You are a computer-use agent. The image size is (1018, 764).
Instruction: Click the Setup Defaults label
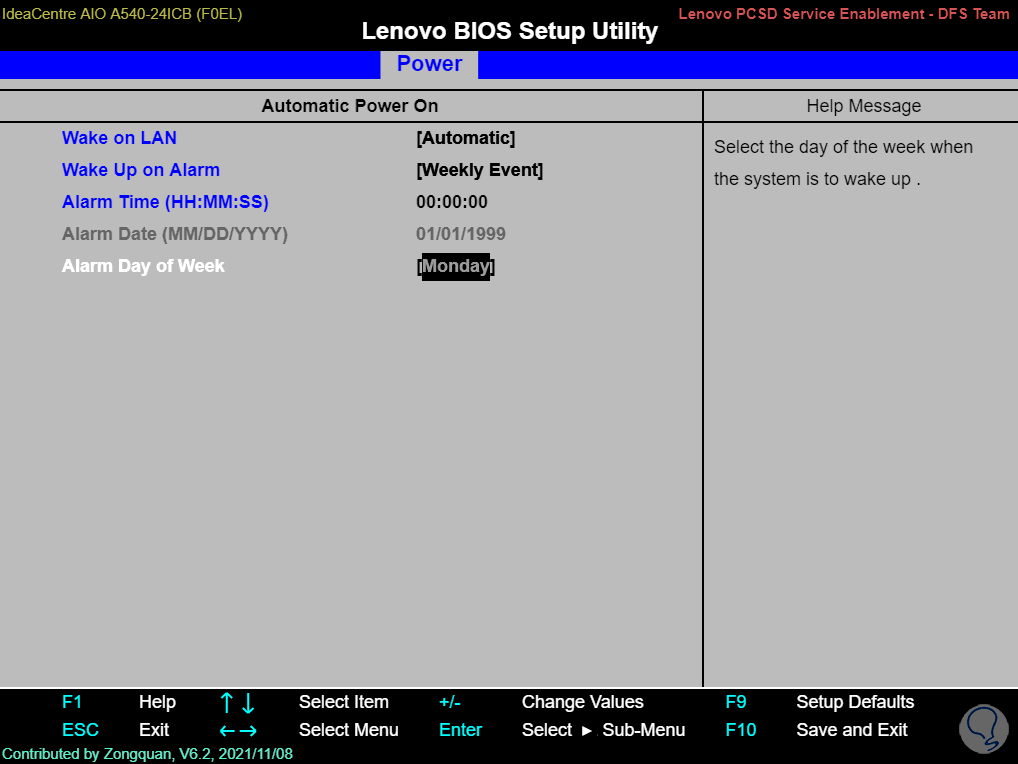855,702
